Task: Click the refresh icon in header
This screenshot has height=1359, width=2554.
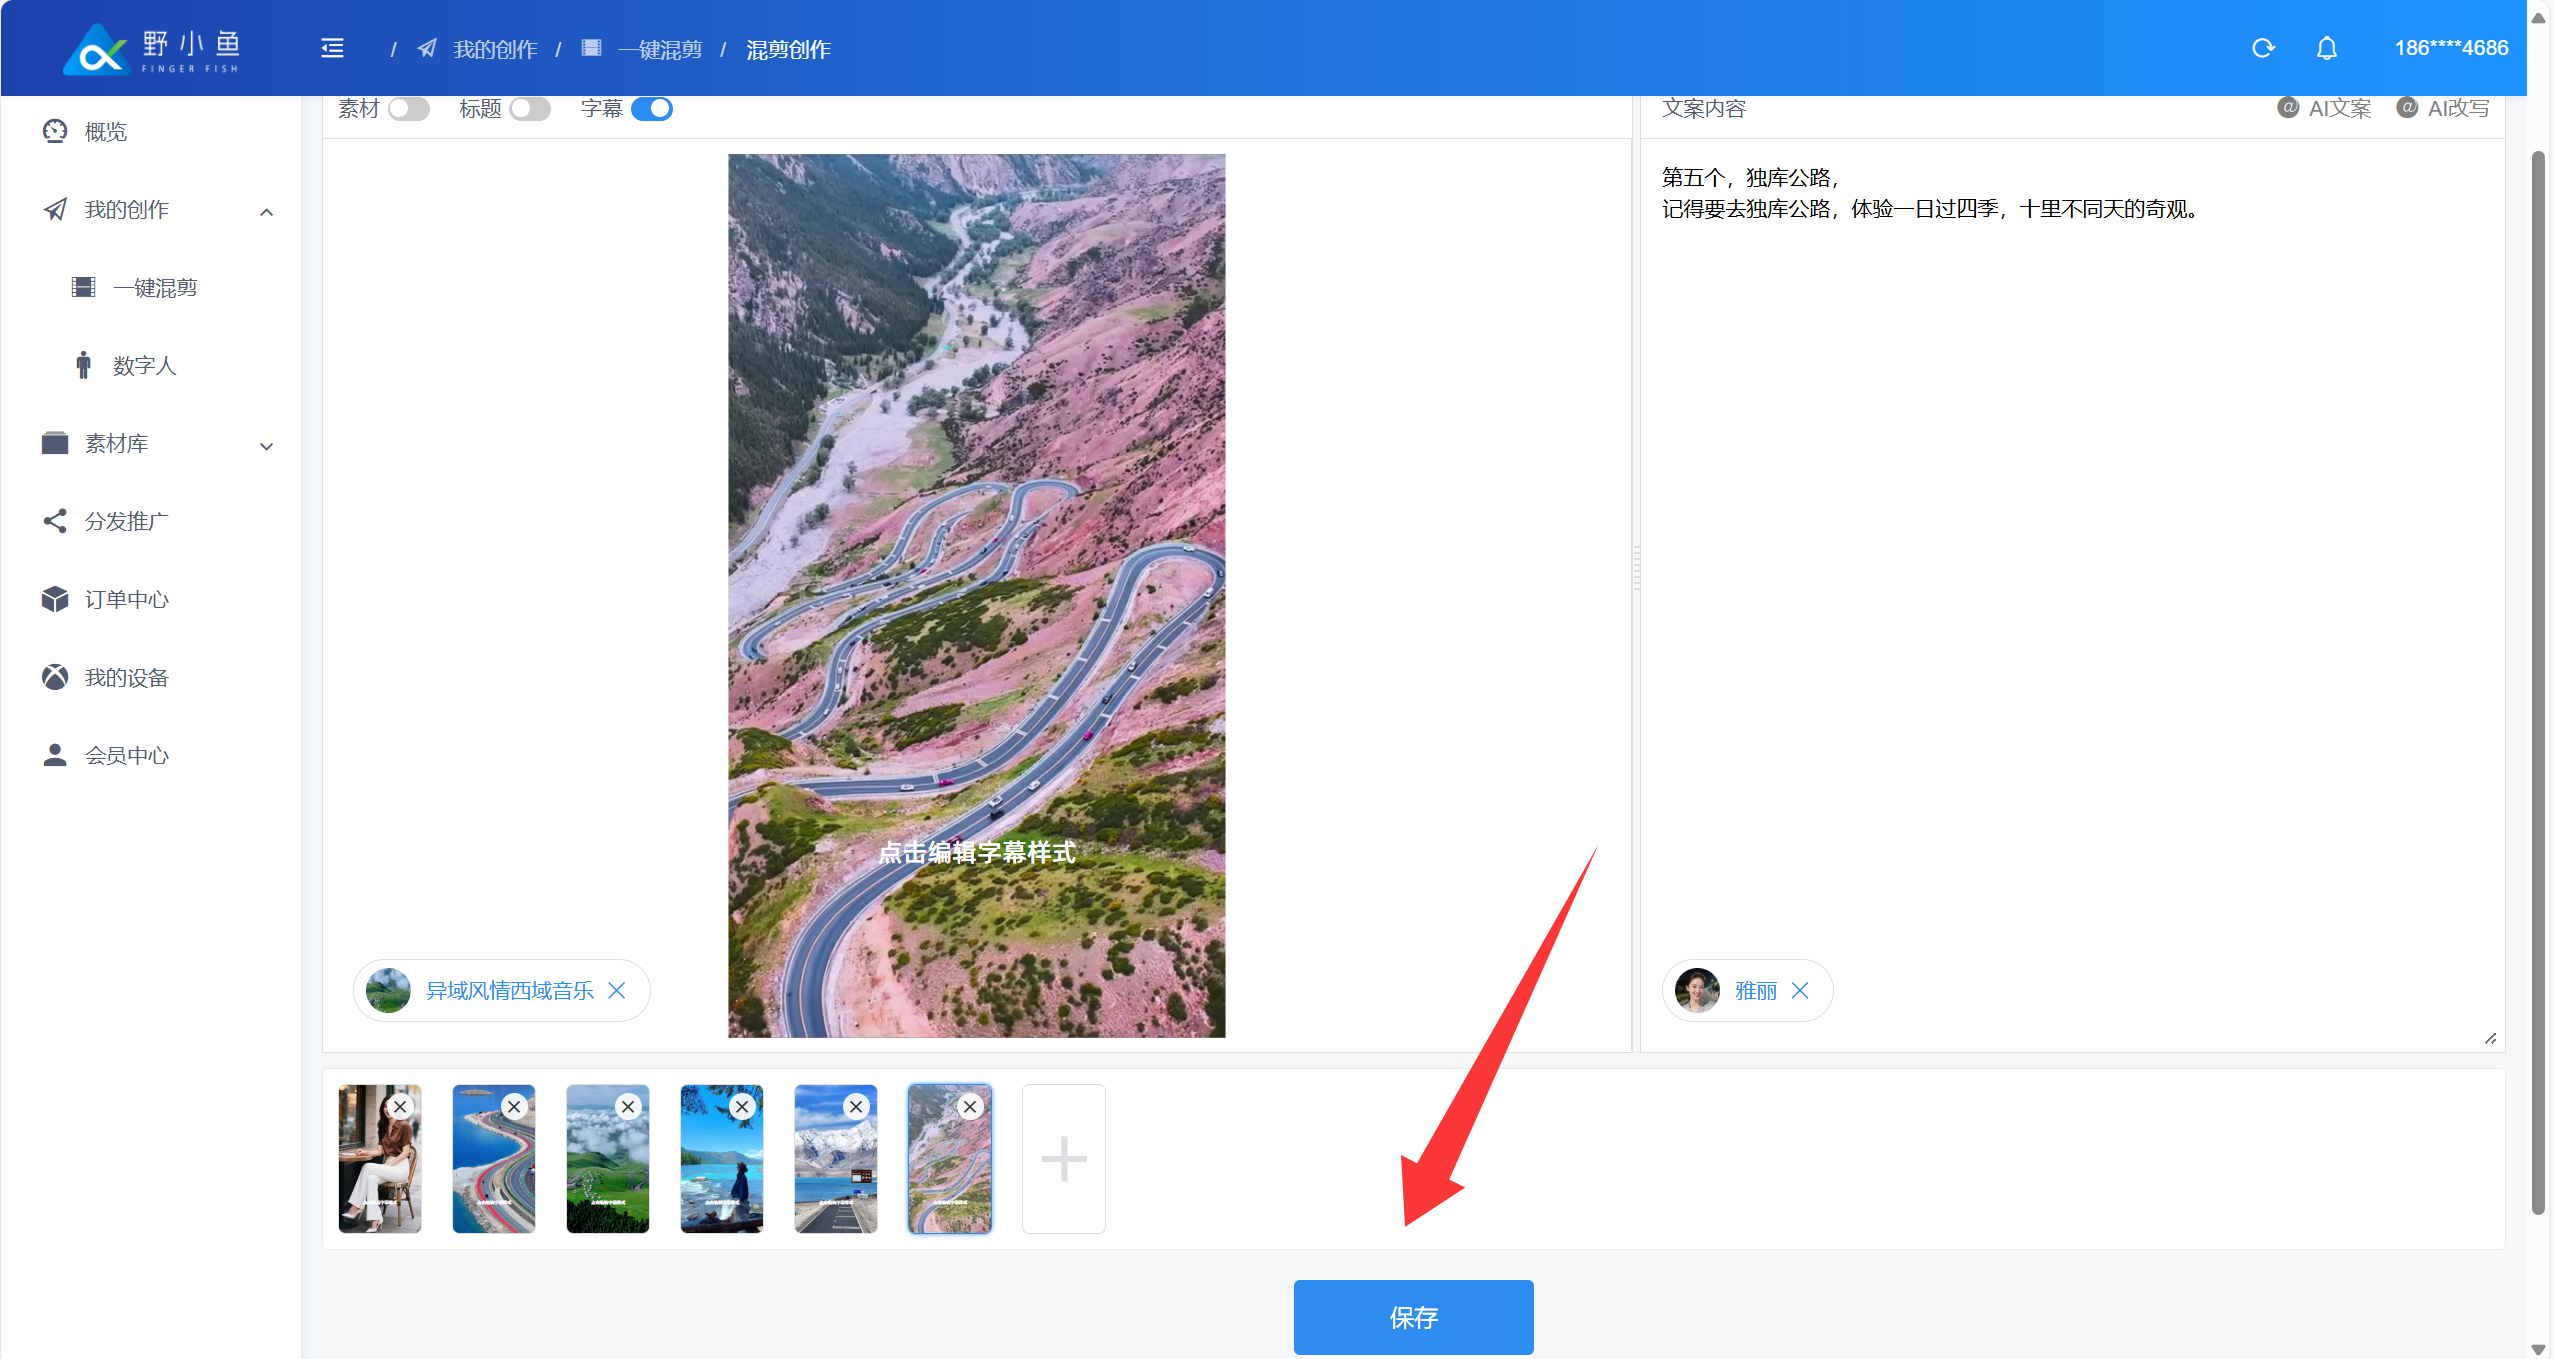Action: click(2263, 48)
